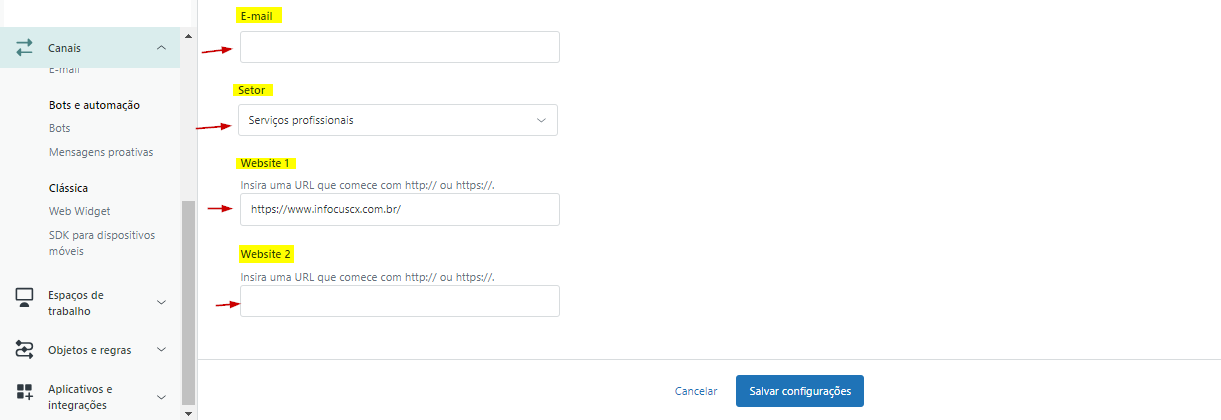Go to Mensagens proativas
1221x420 pixels.
[x=100, y=152]
